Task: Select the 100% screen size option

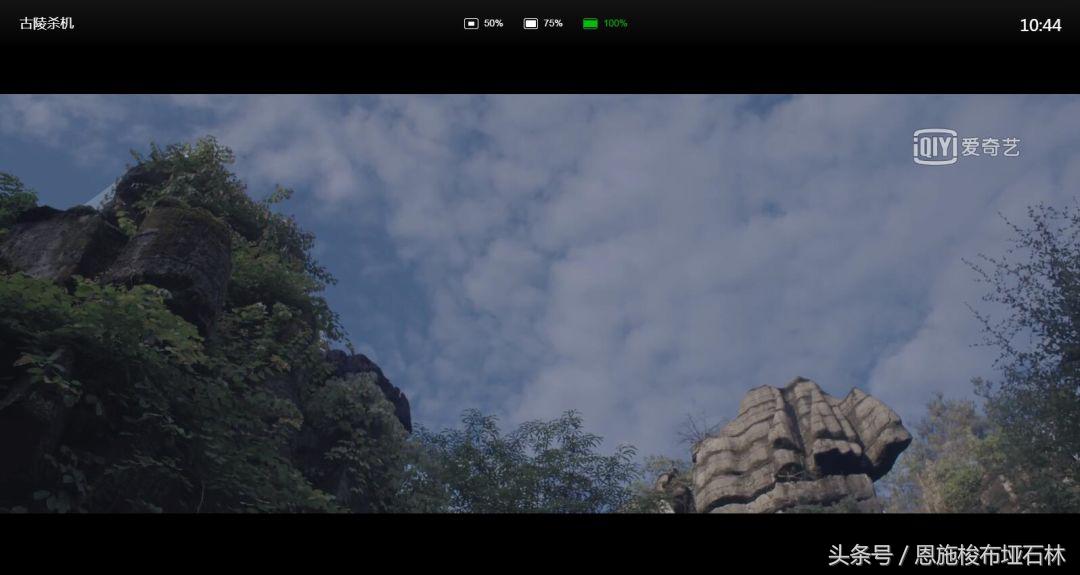Action: (605, 23)
